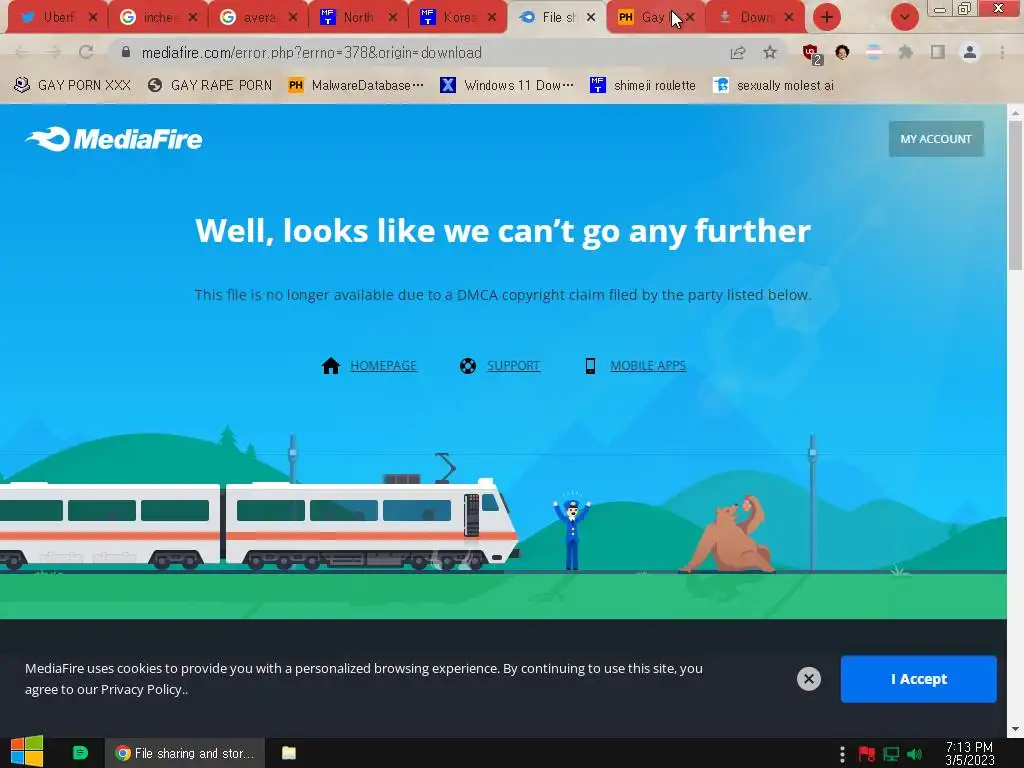The image size is (1024, 768).
Task: Toggle the browser side panel icon
Action: pos(938,52)
